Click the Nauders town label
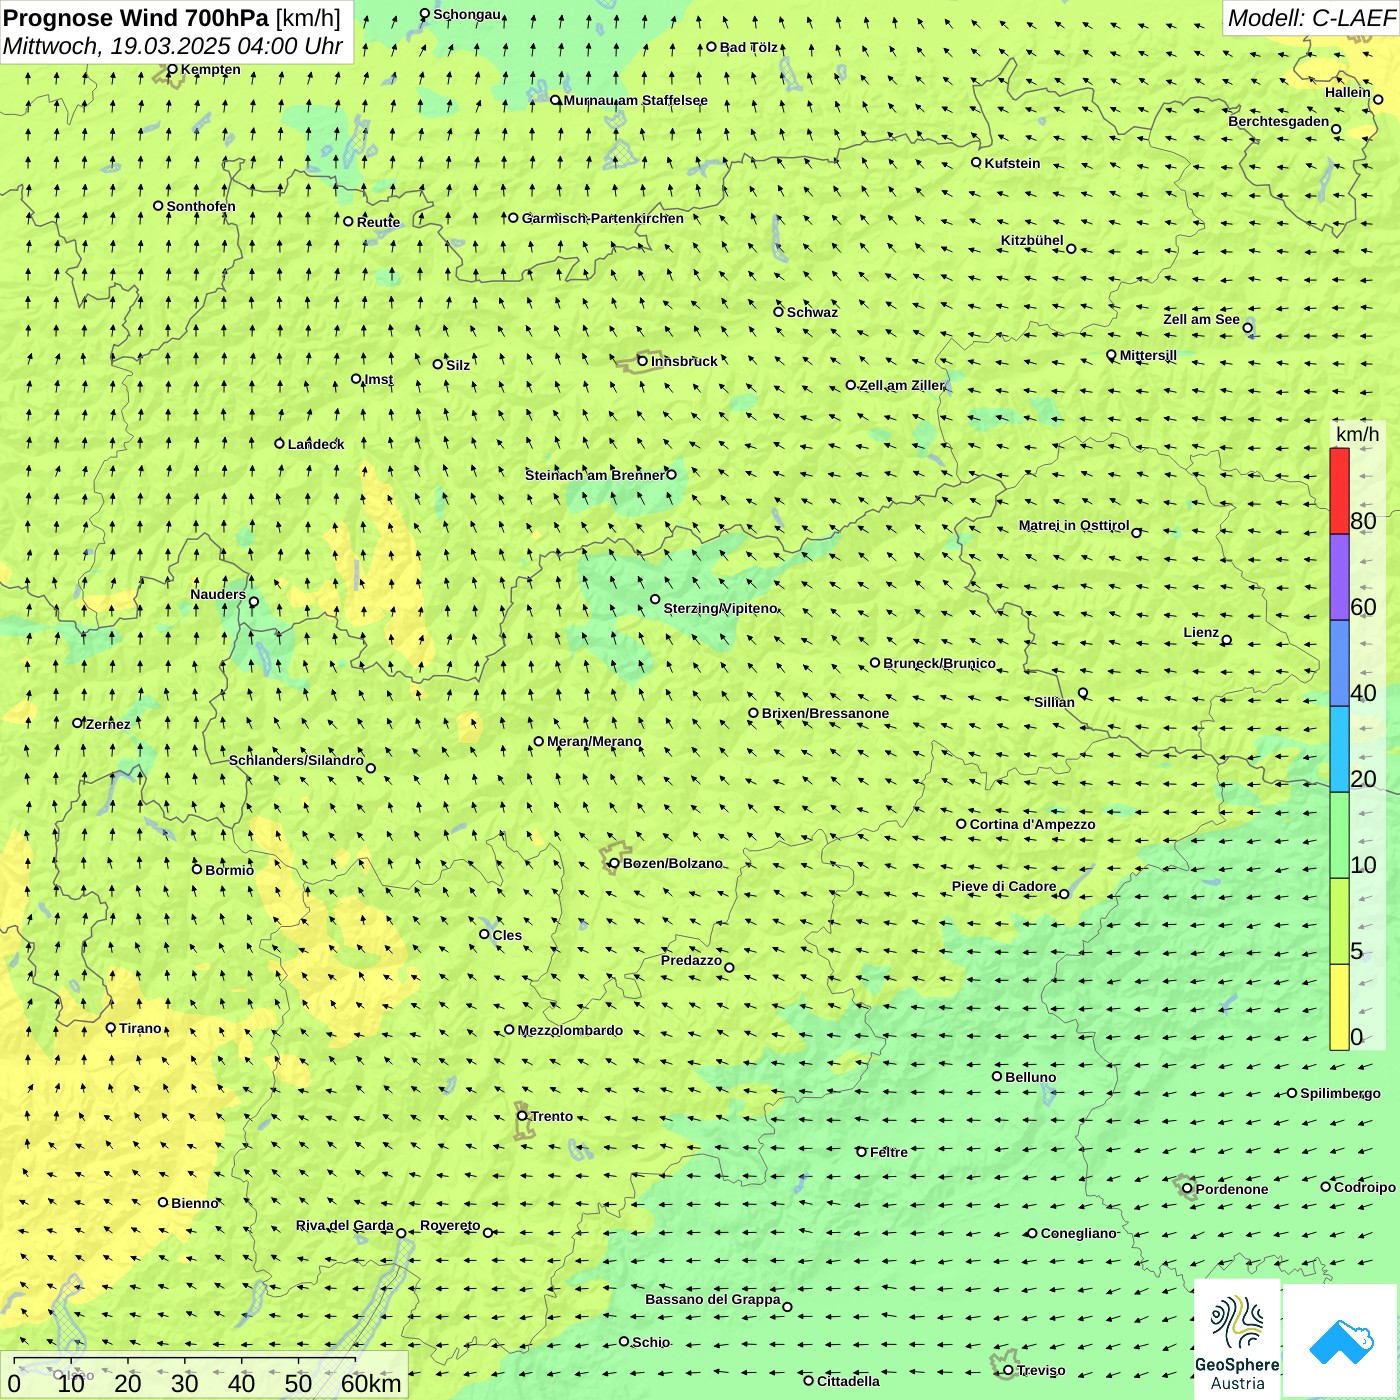The image size is (1400, 1400). (x=217, y=594)
